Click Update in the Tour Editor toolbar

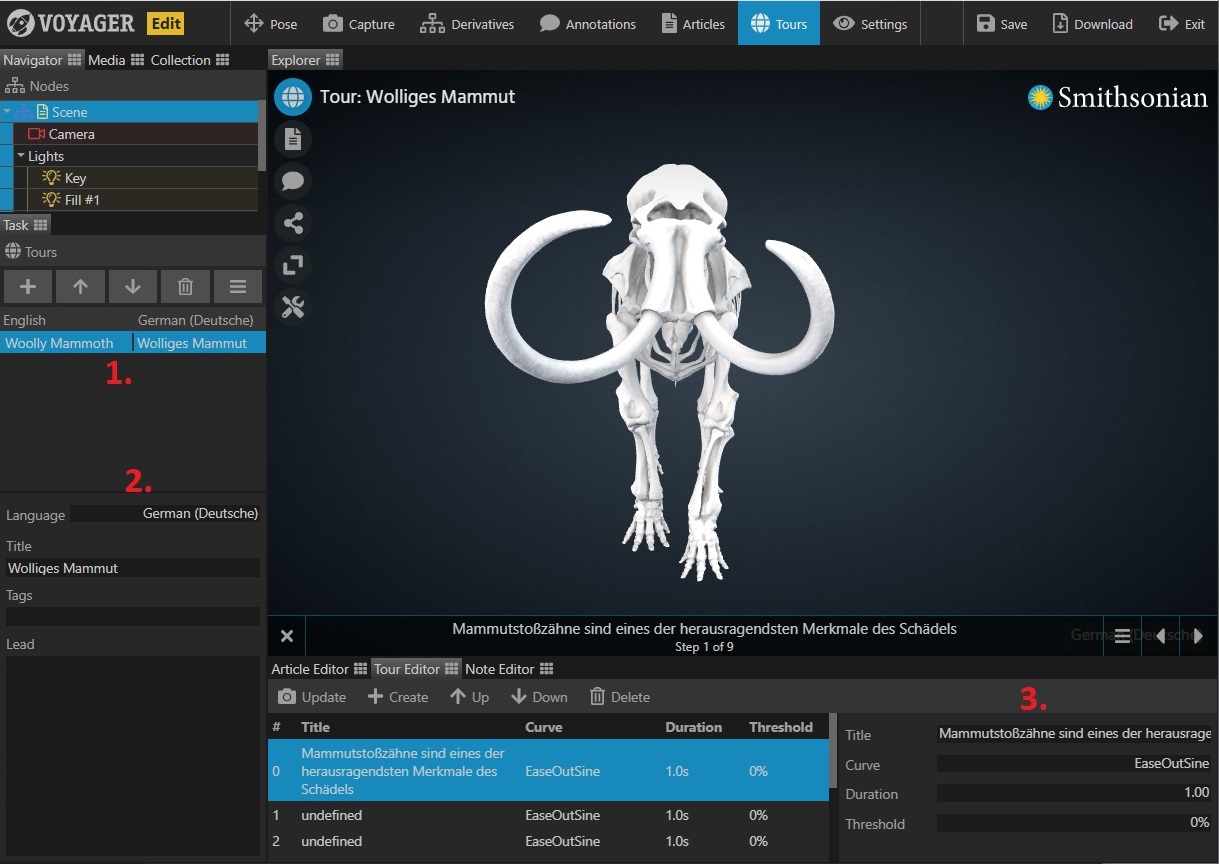[x=312, y=697]
